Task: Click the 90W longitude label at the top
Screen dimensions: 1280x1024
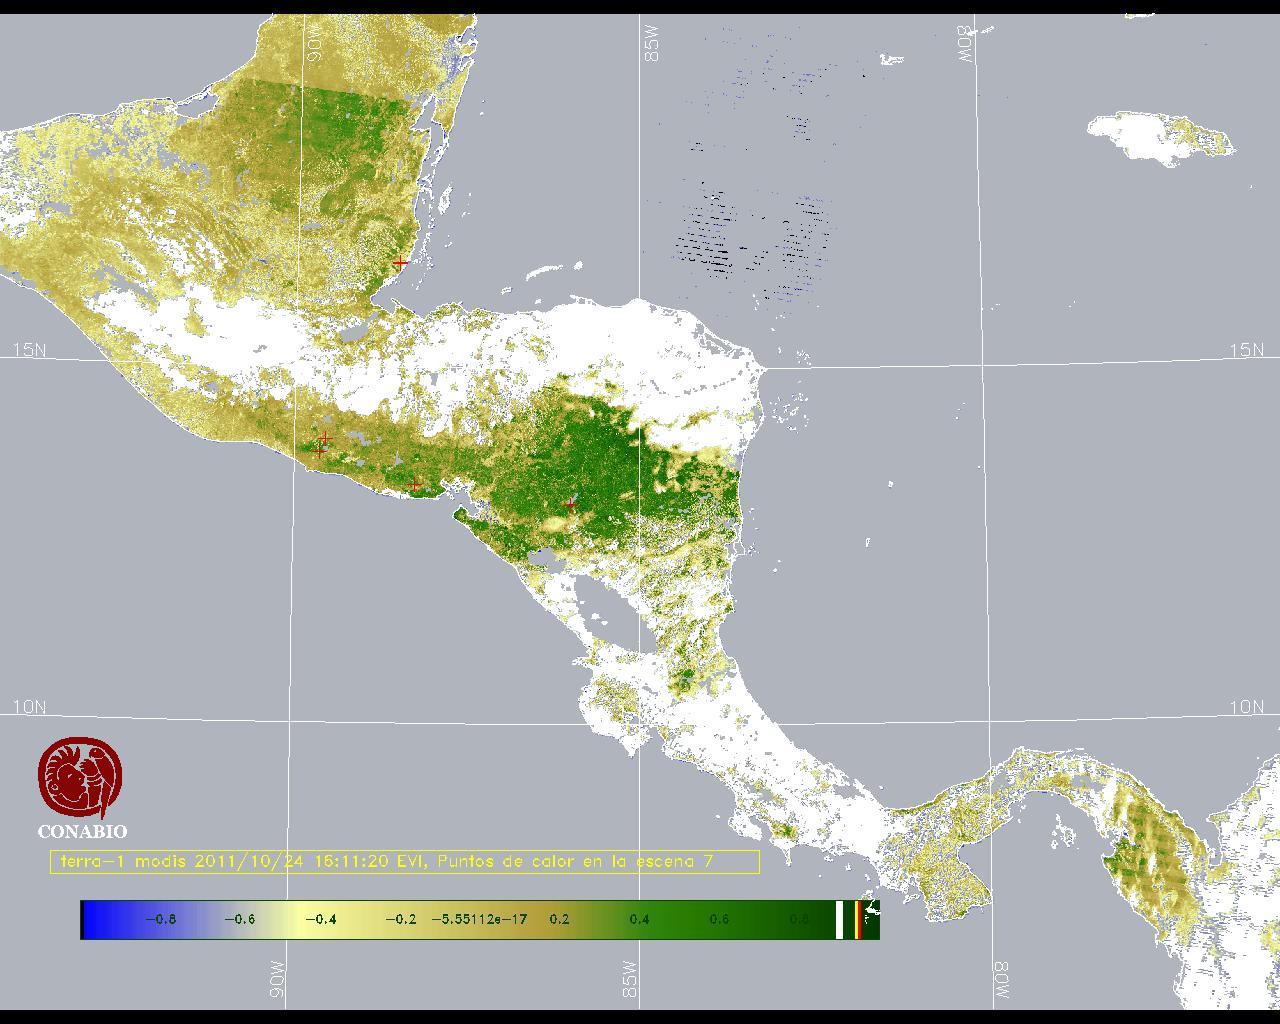Action: [x=315, y=44]
